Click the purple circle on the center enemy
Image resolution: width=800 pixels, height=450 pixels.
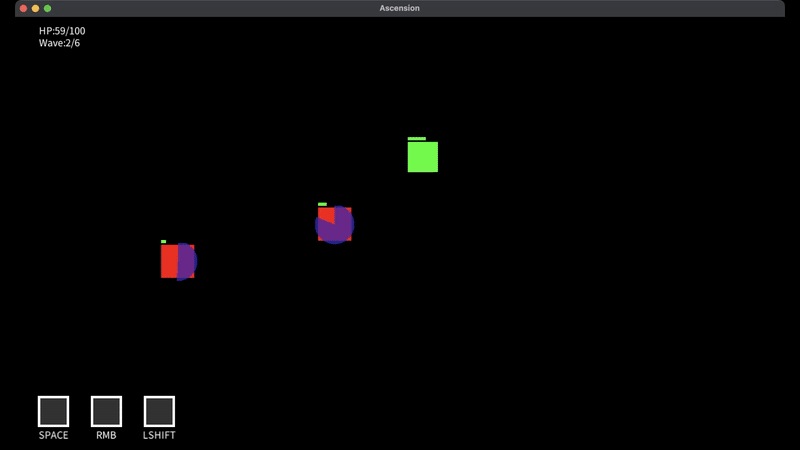coord(337,227)
